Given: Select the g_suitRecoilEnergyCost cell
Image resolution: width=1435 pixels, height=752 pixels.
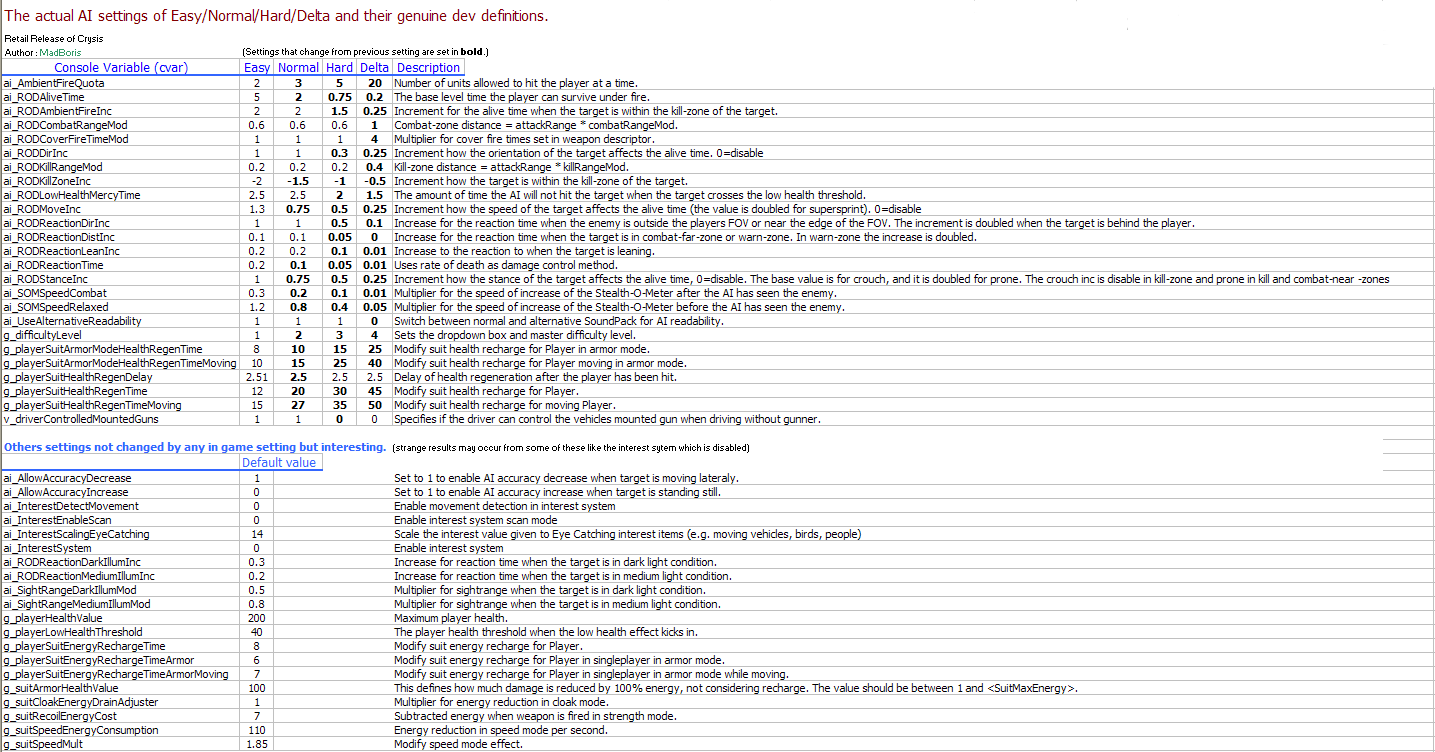Looking at the screenshot, I should pyautogui.click(x=121, y=716).
